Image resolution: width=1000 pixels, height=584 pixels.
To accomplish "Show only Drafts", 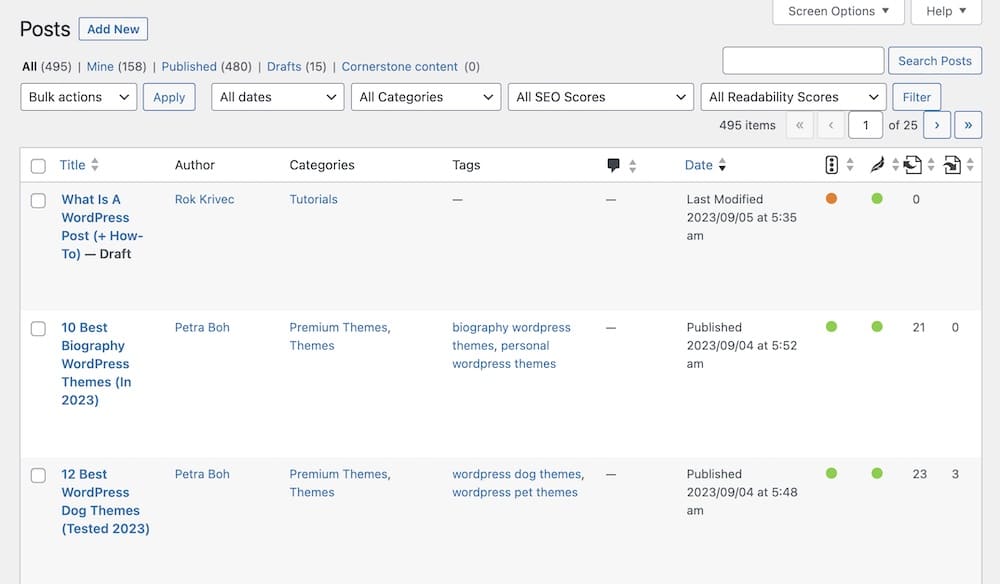I will click(284, 66).
